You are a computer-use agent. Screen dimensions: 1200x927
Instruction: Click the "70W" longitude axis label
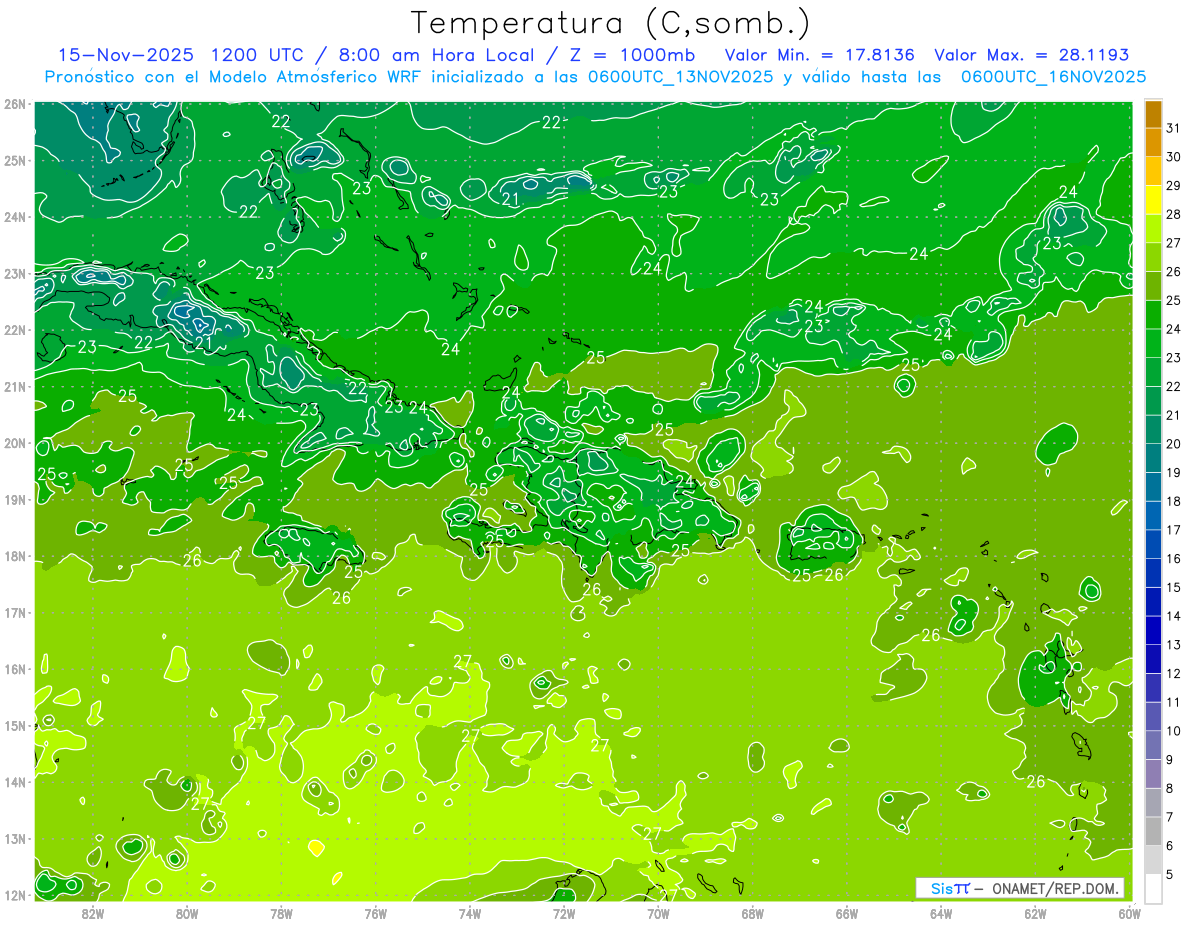(658, 914)
